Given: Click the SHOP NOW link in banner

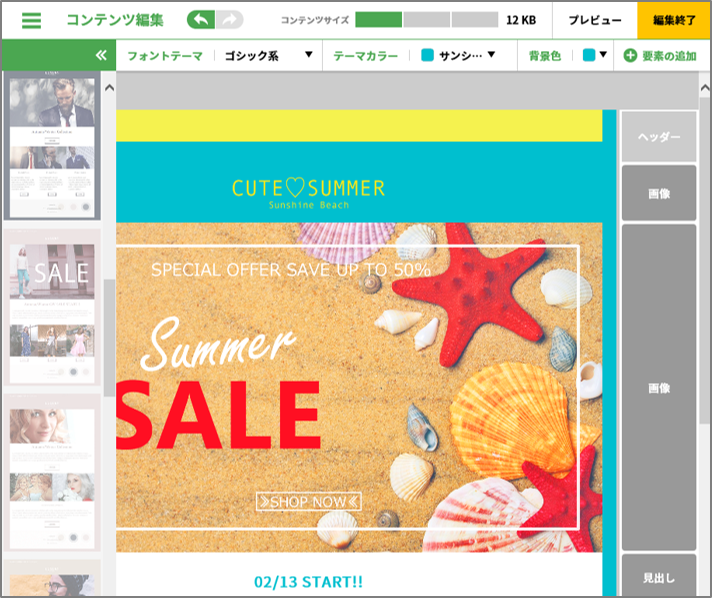Looking at the screenshot, I should pos(309,501).
